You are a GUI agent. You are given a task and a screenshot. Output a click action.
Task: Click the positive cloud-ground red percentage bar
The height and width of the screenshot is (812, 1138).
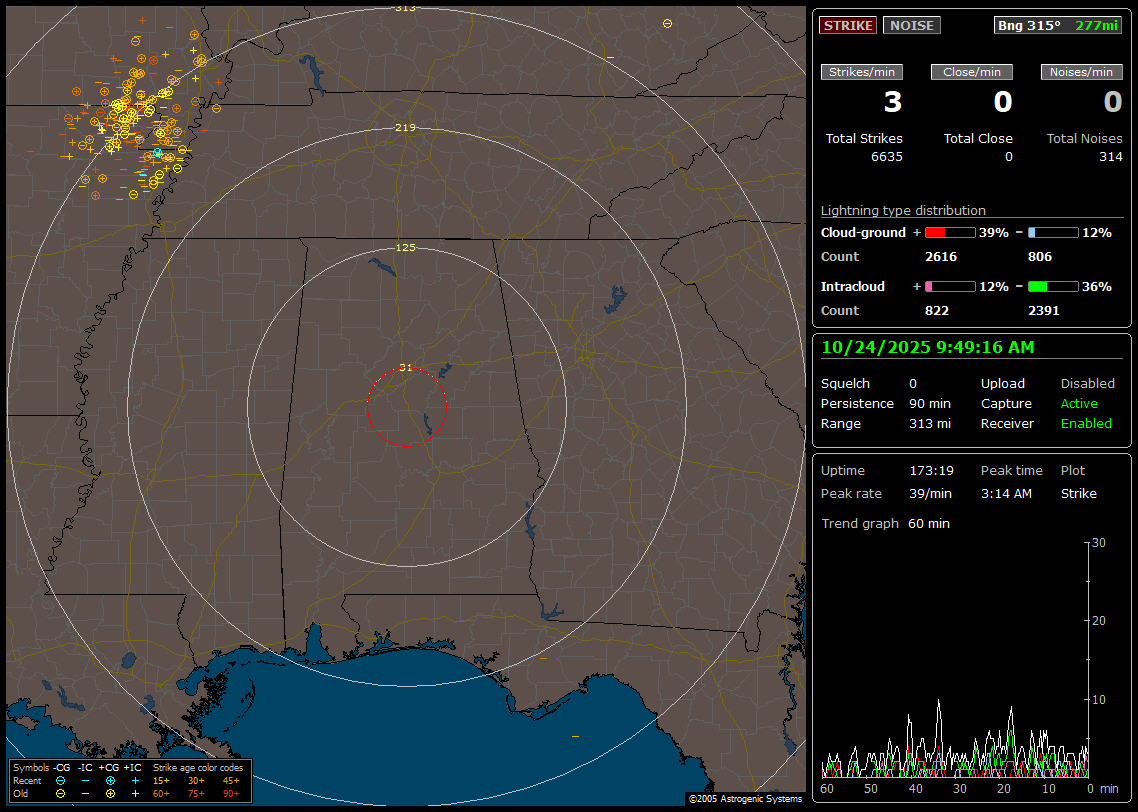click(x=949, y=232)
